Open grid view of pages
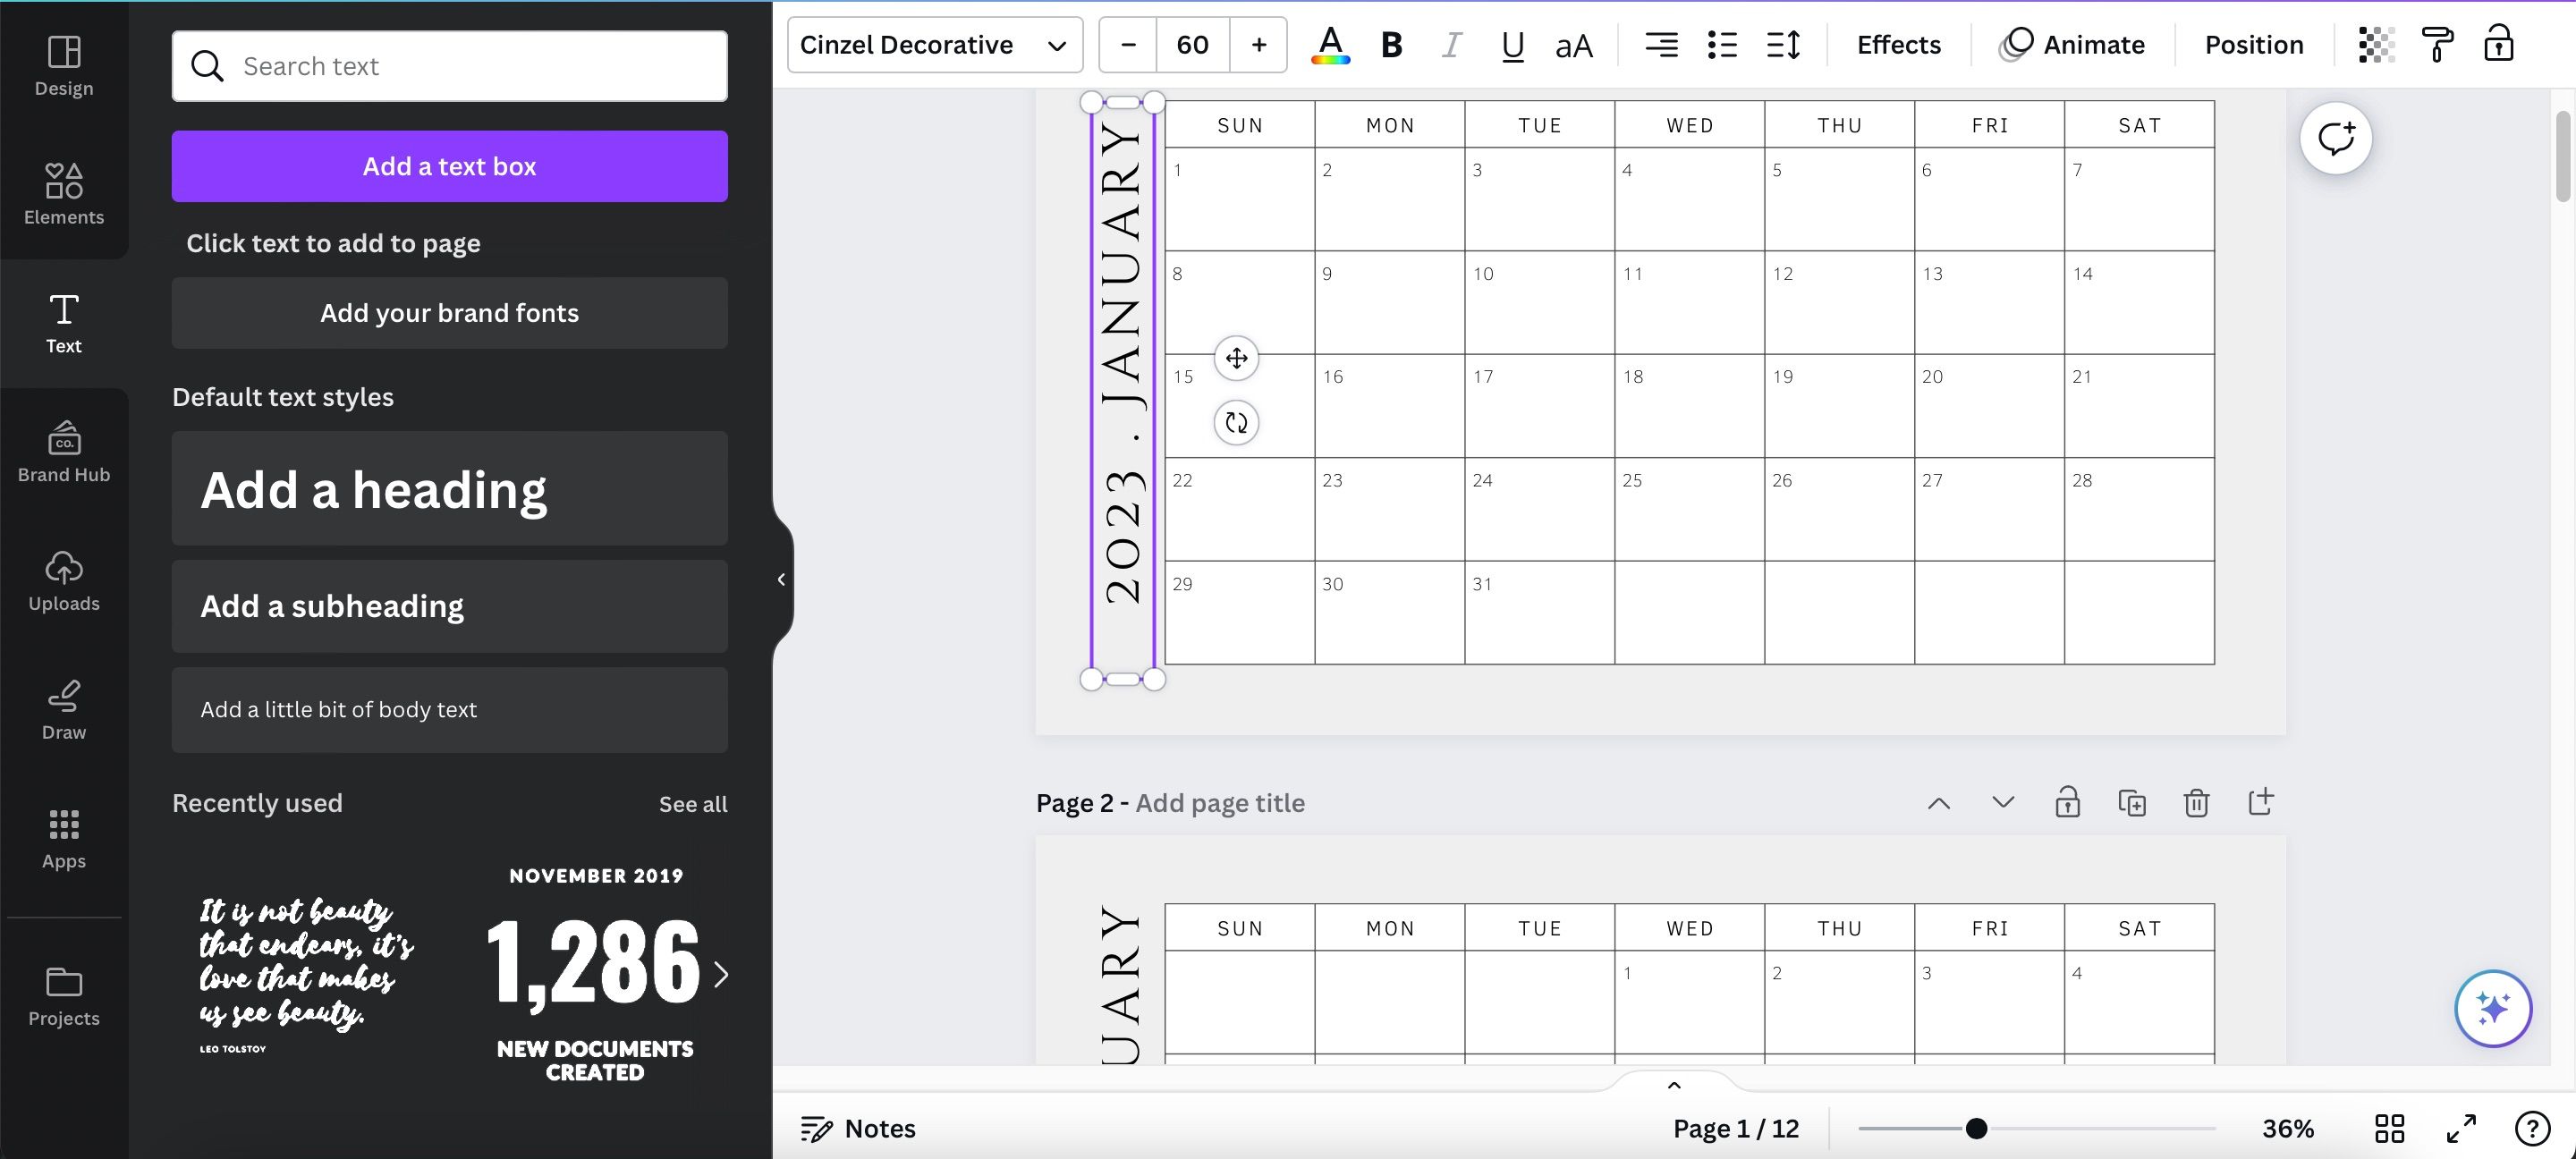Image resolution: width=2576 pixels, height=1159 pixels. click(2389, 1128)
